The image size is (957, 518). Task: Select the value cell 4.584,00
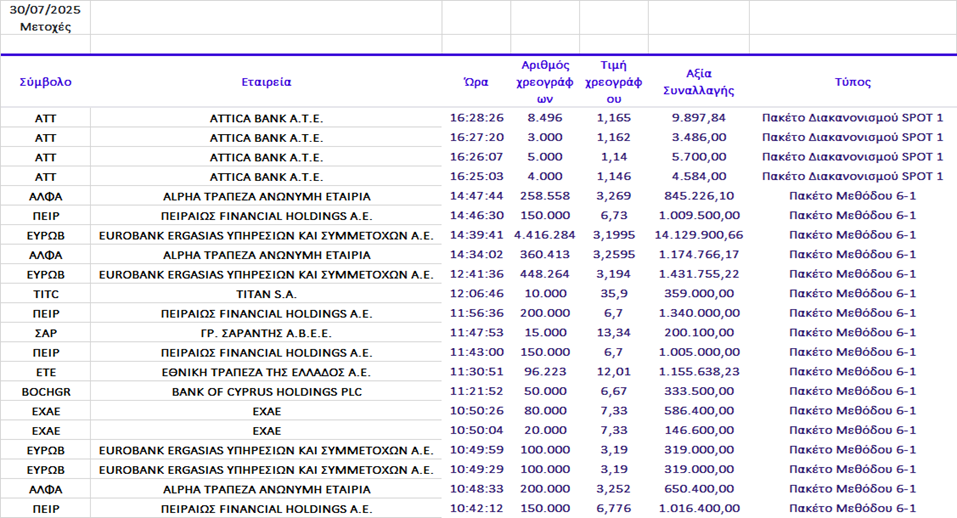coord(699,176)
